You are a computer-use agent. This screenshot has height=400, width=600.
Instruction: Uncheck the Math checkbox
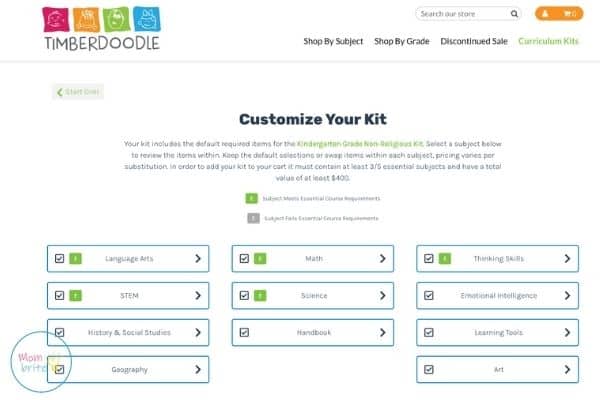coord(244,259)
